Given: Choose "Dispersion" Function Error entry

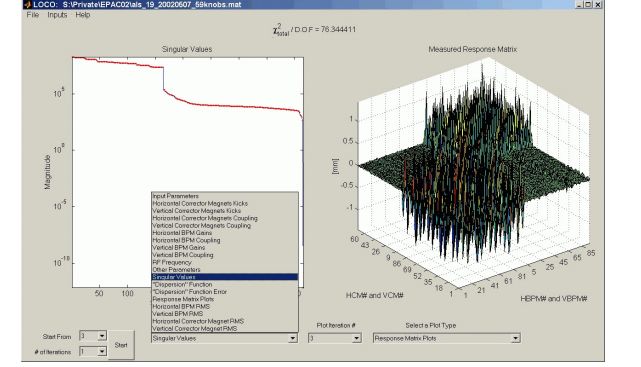Looking at the screenshot, I should (224, 292).
